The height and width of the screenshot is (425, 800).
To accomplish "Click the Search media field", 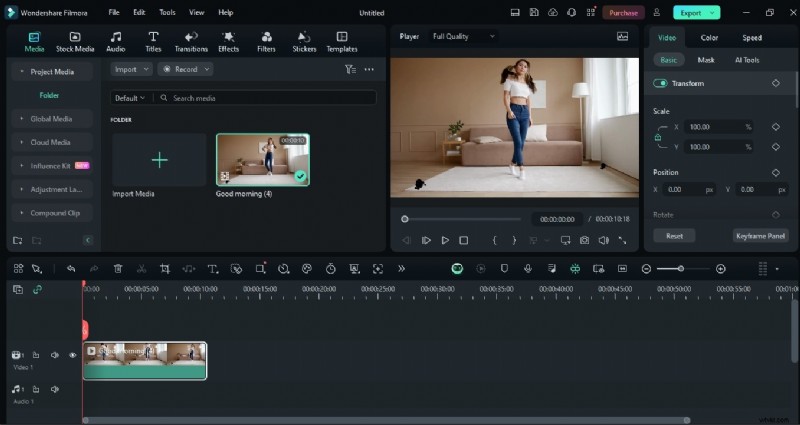I will coord(265,98).
